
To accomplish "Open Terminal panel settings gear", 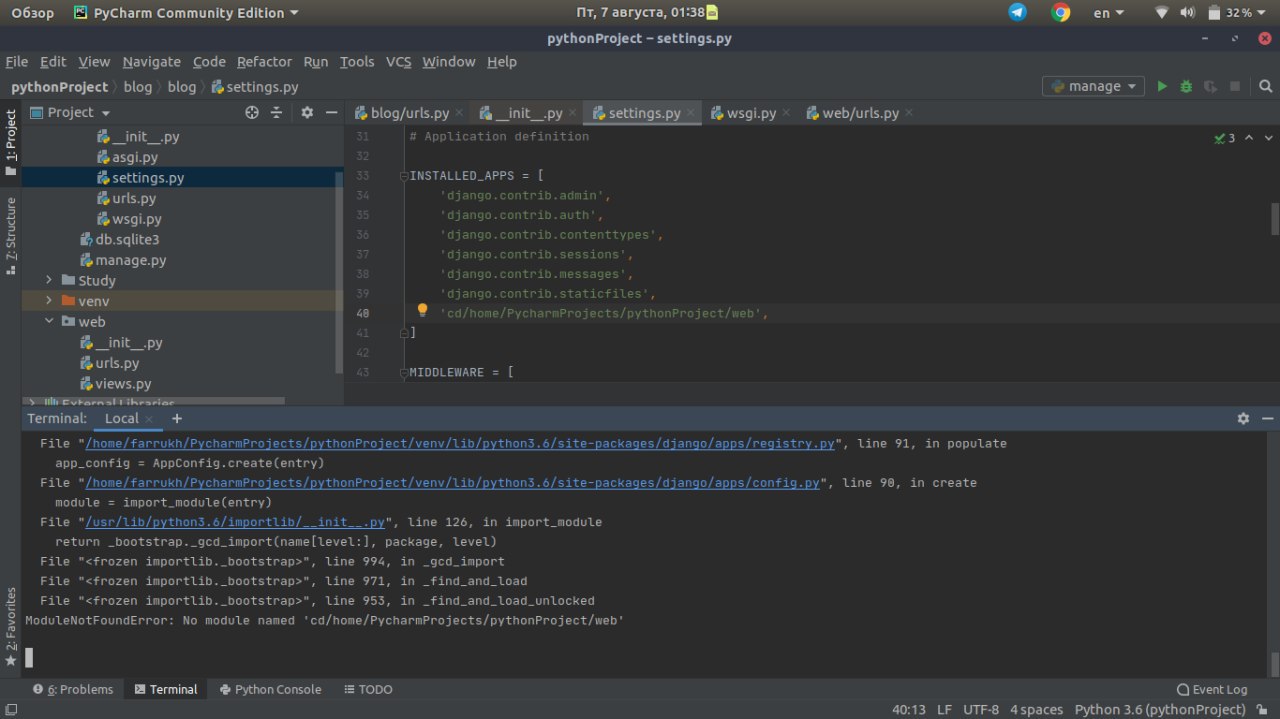I will pyautogui.click(x=1243, y=419).
